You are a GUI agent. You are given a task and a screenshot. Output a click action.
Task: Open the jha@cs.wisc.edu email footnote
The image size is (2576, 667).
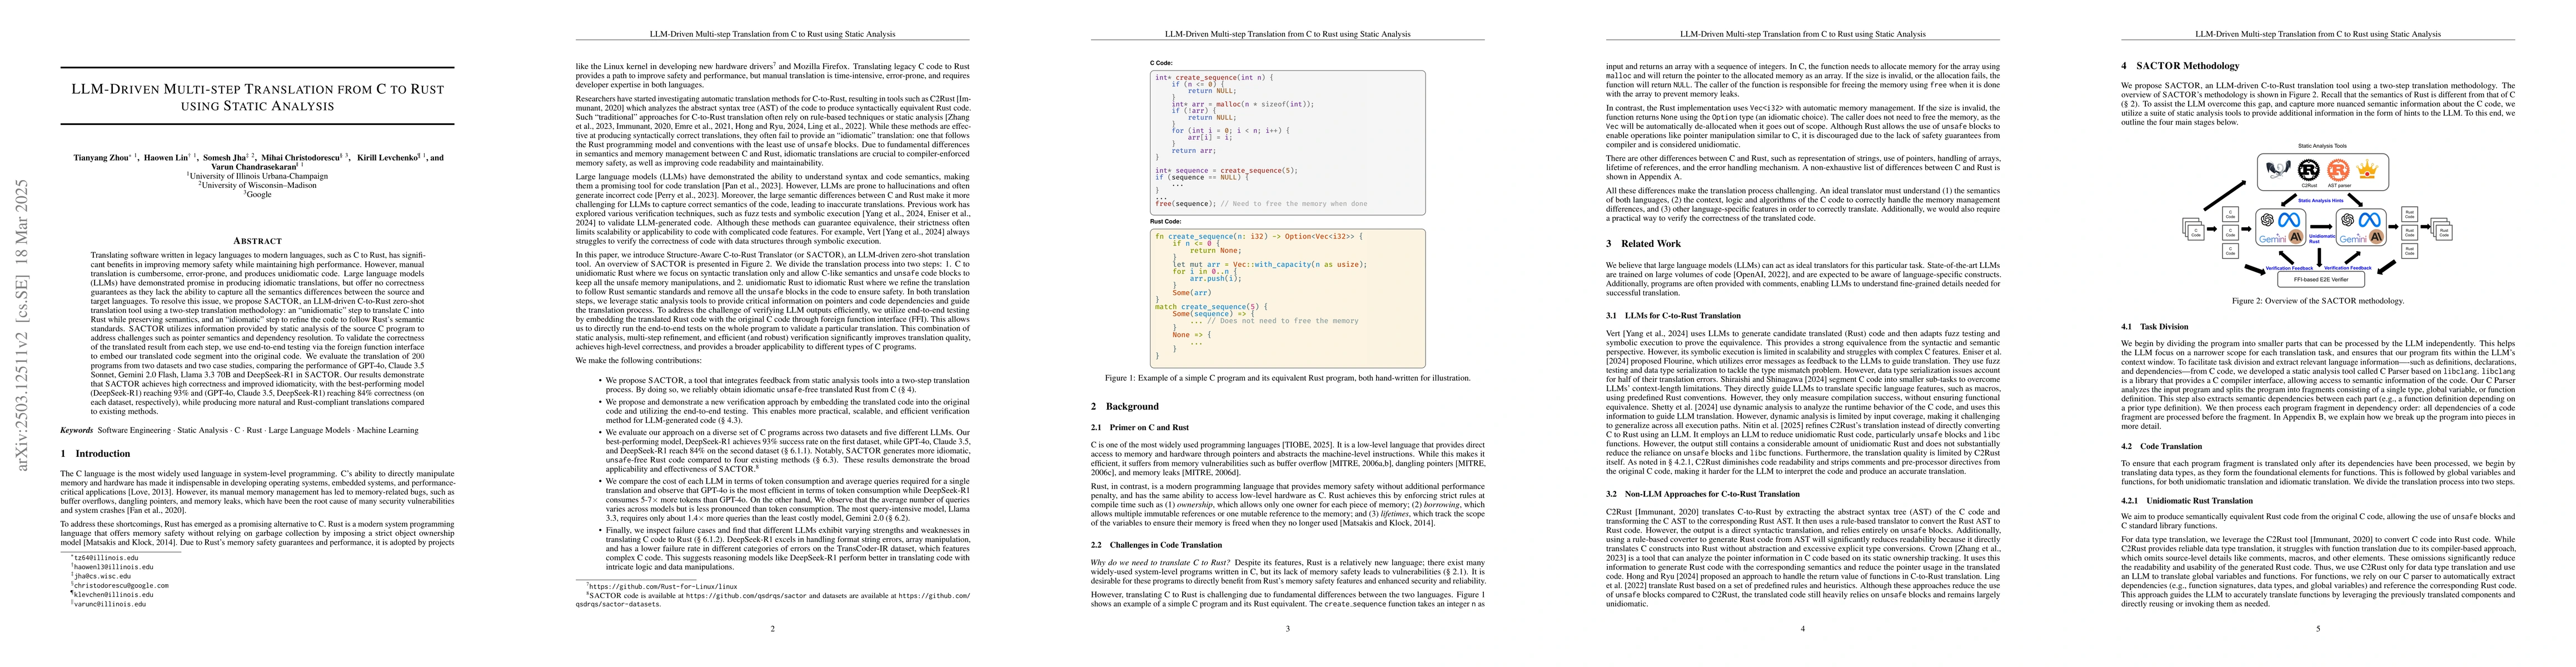point(103,576)
